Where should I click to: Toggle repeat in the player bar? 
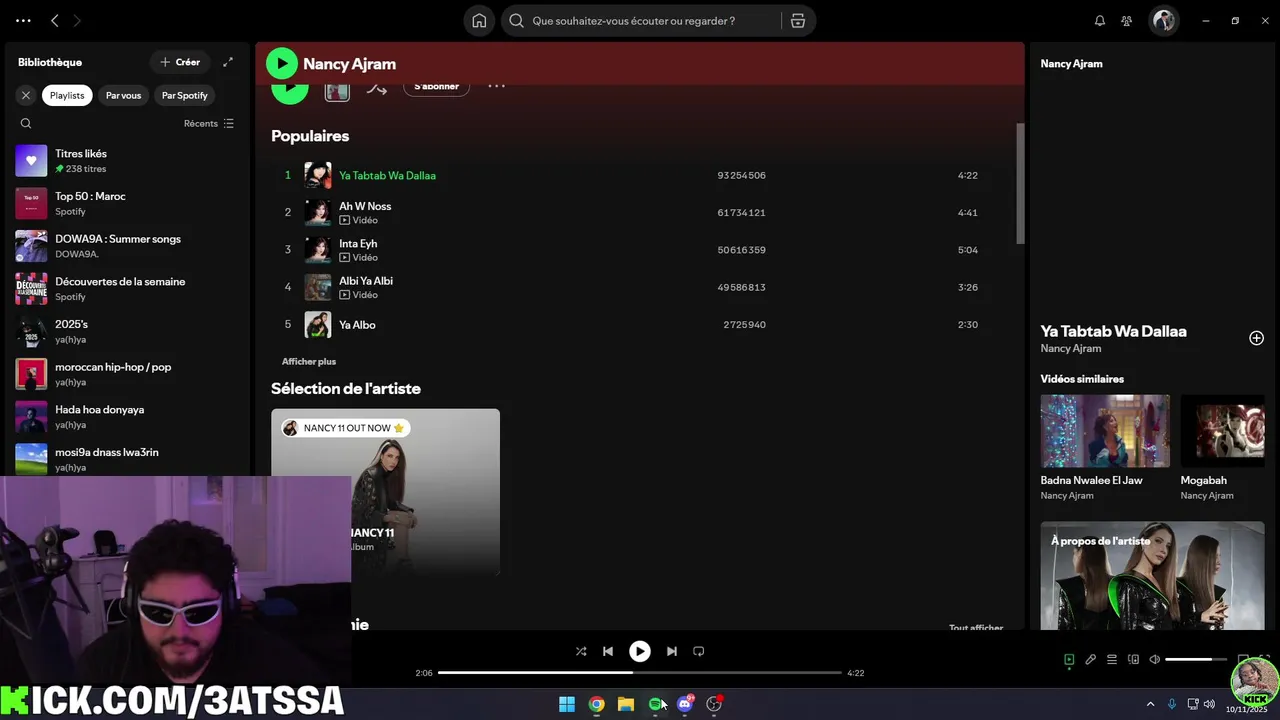click(699, 651)
